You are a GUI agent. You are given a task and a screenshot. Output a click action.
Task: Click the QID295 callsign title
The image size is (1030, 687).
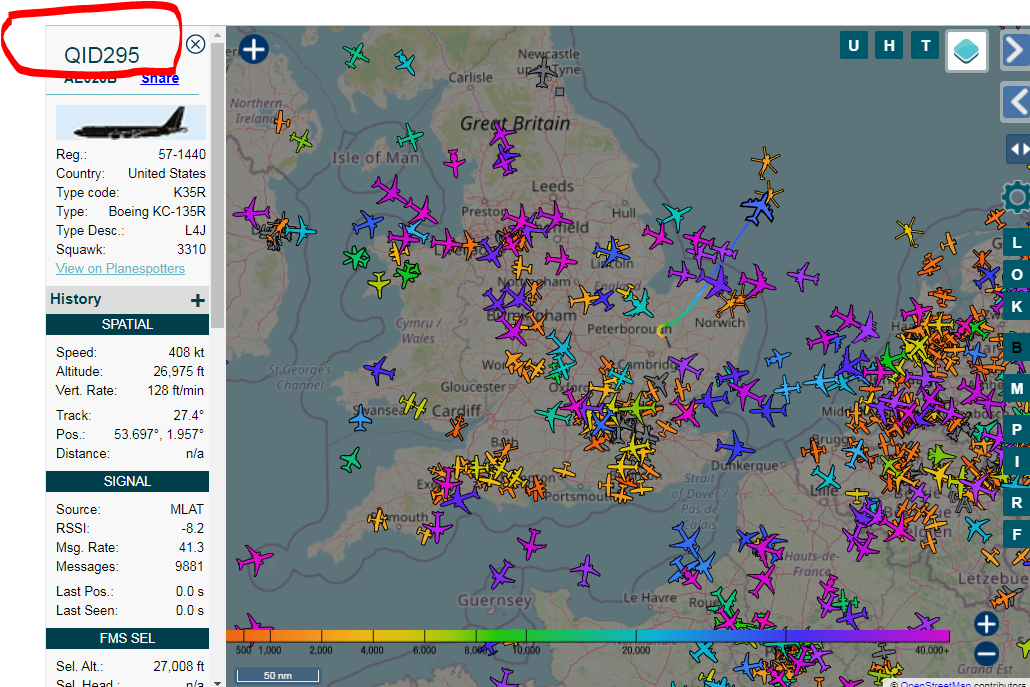pyautogui.click(x=102, y=55)
